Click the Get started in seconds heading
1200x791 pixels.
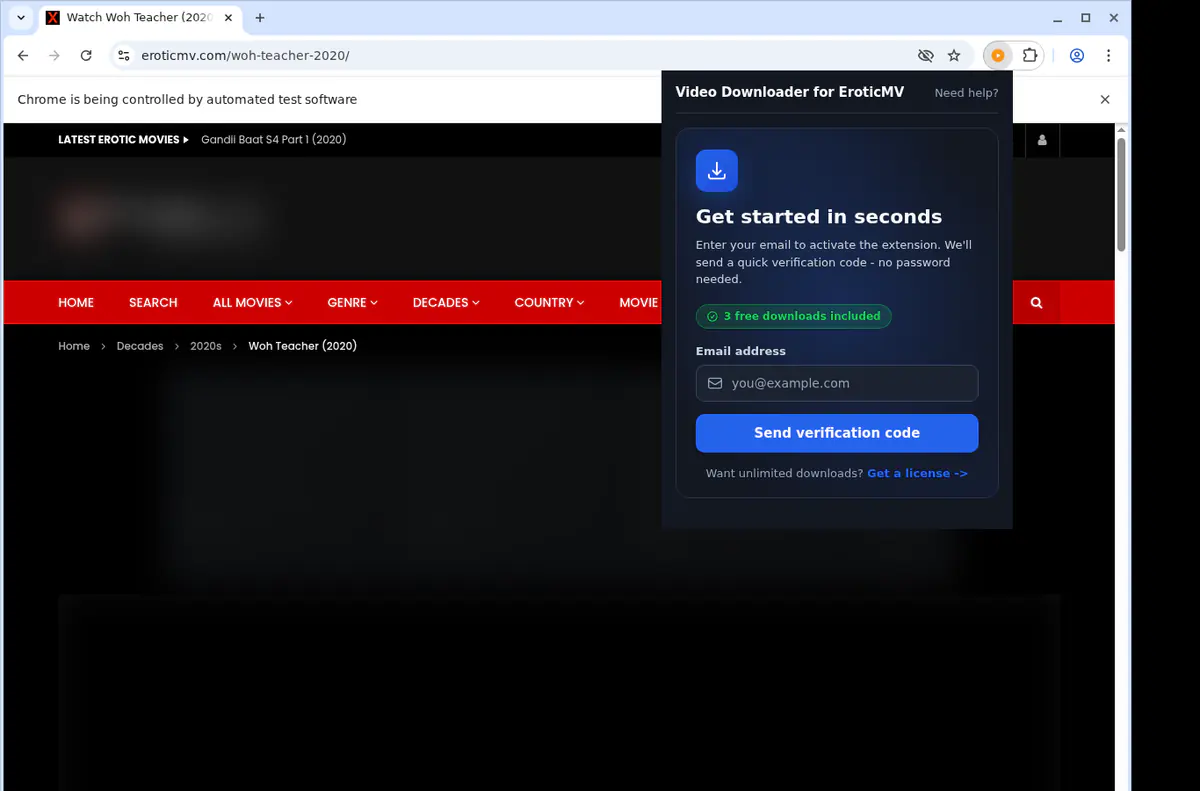pyautogui.click(x=819, y=217)
